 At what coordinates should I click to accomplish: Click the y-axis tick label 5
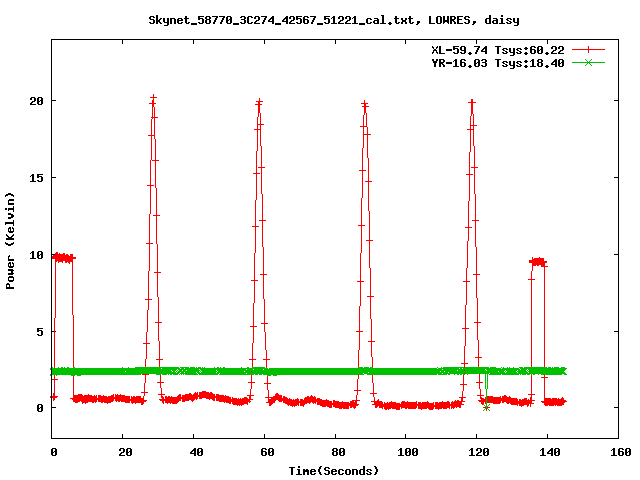(x=40, y=332)
